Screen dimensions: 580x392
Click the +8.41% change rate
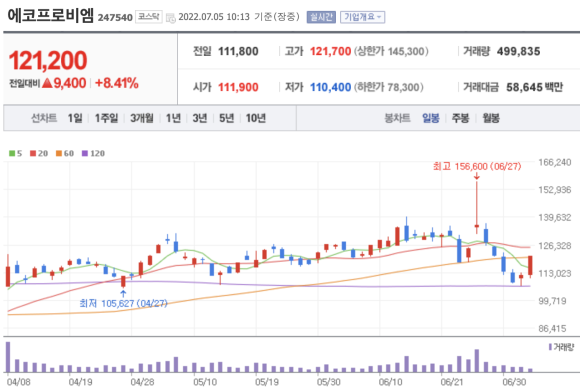(x=117, y=83)
